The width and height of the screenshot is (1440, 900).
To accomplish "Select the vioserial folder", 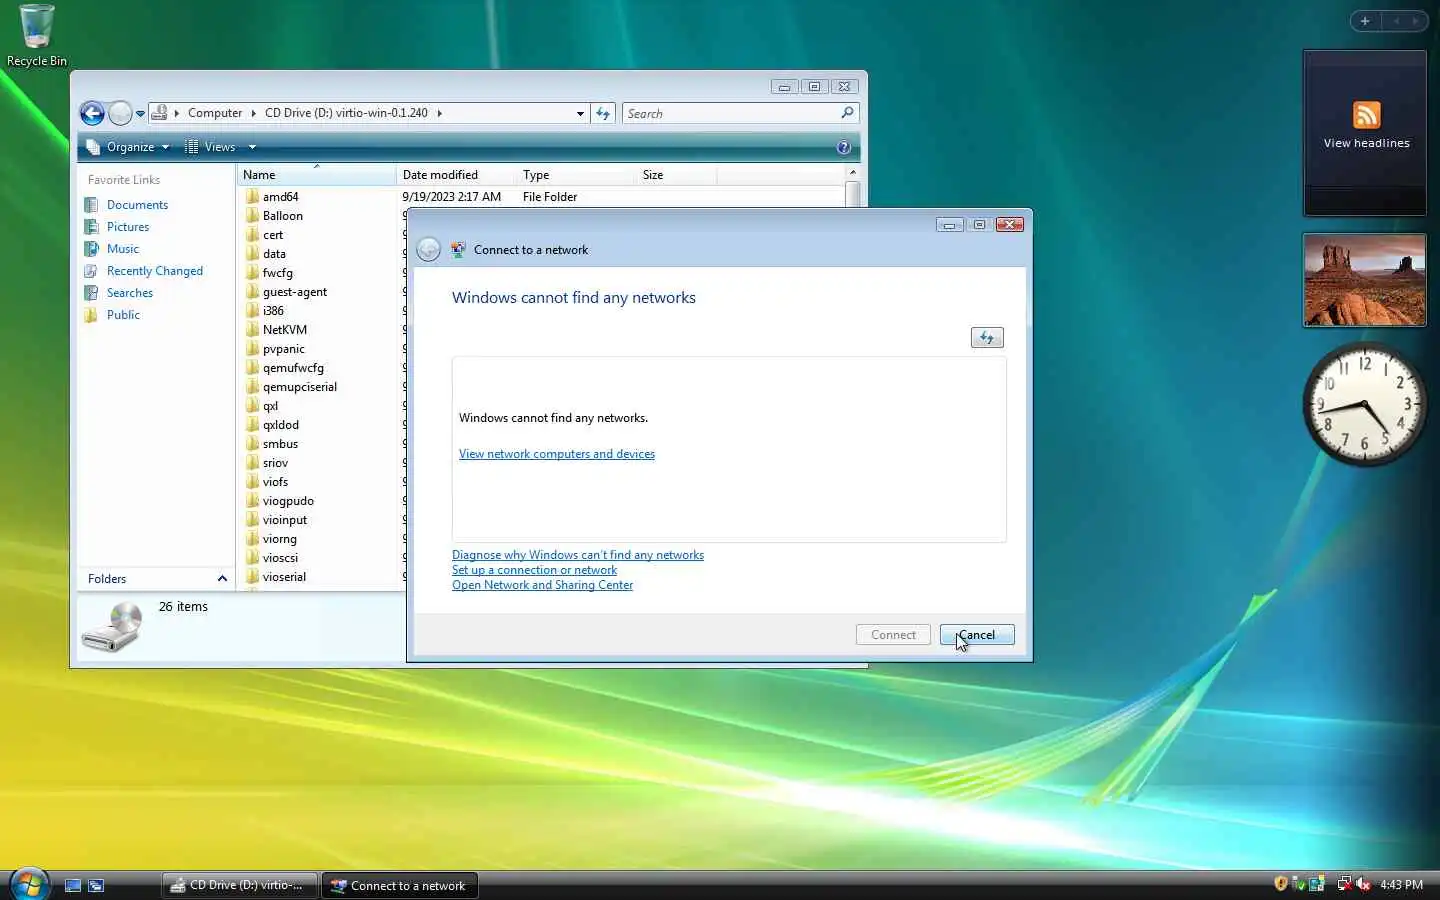I will coord(284,577).
